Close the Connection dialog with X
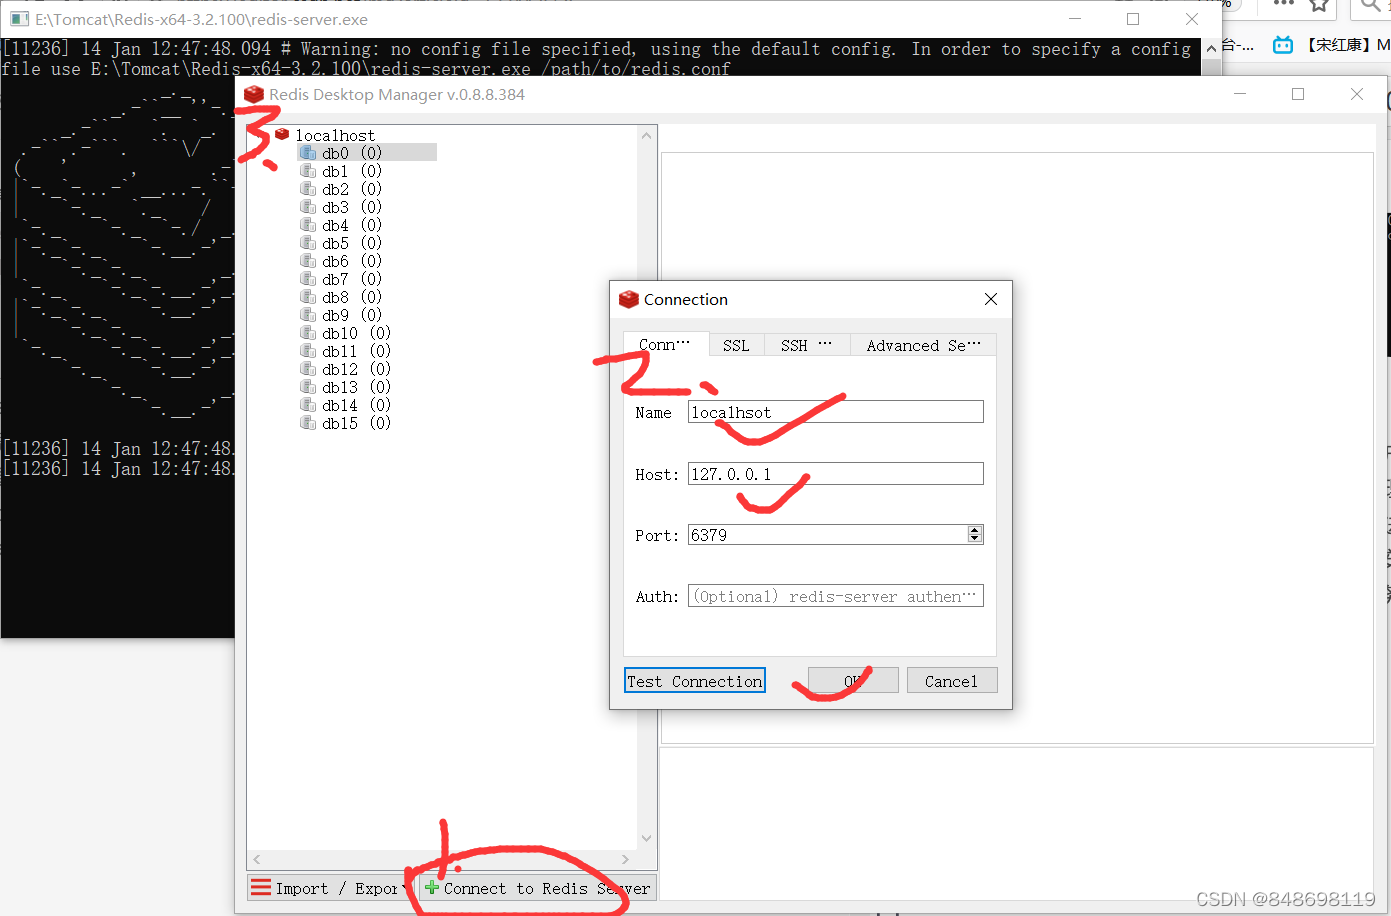The width and height of the screenshot is (1391, 916). pyautogui.click(x=991, y=299)
